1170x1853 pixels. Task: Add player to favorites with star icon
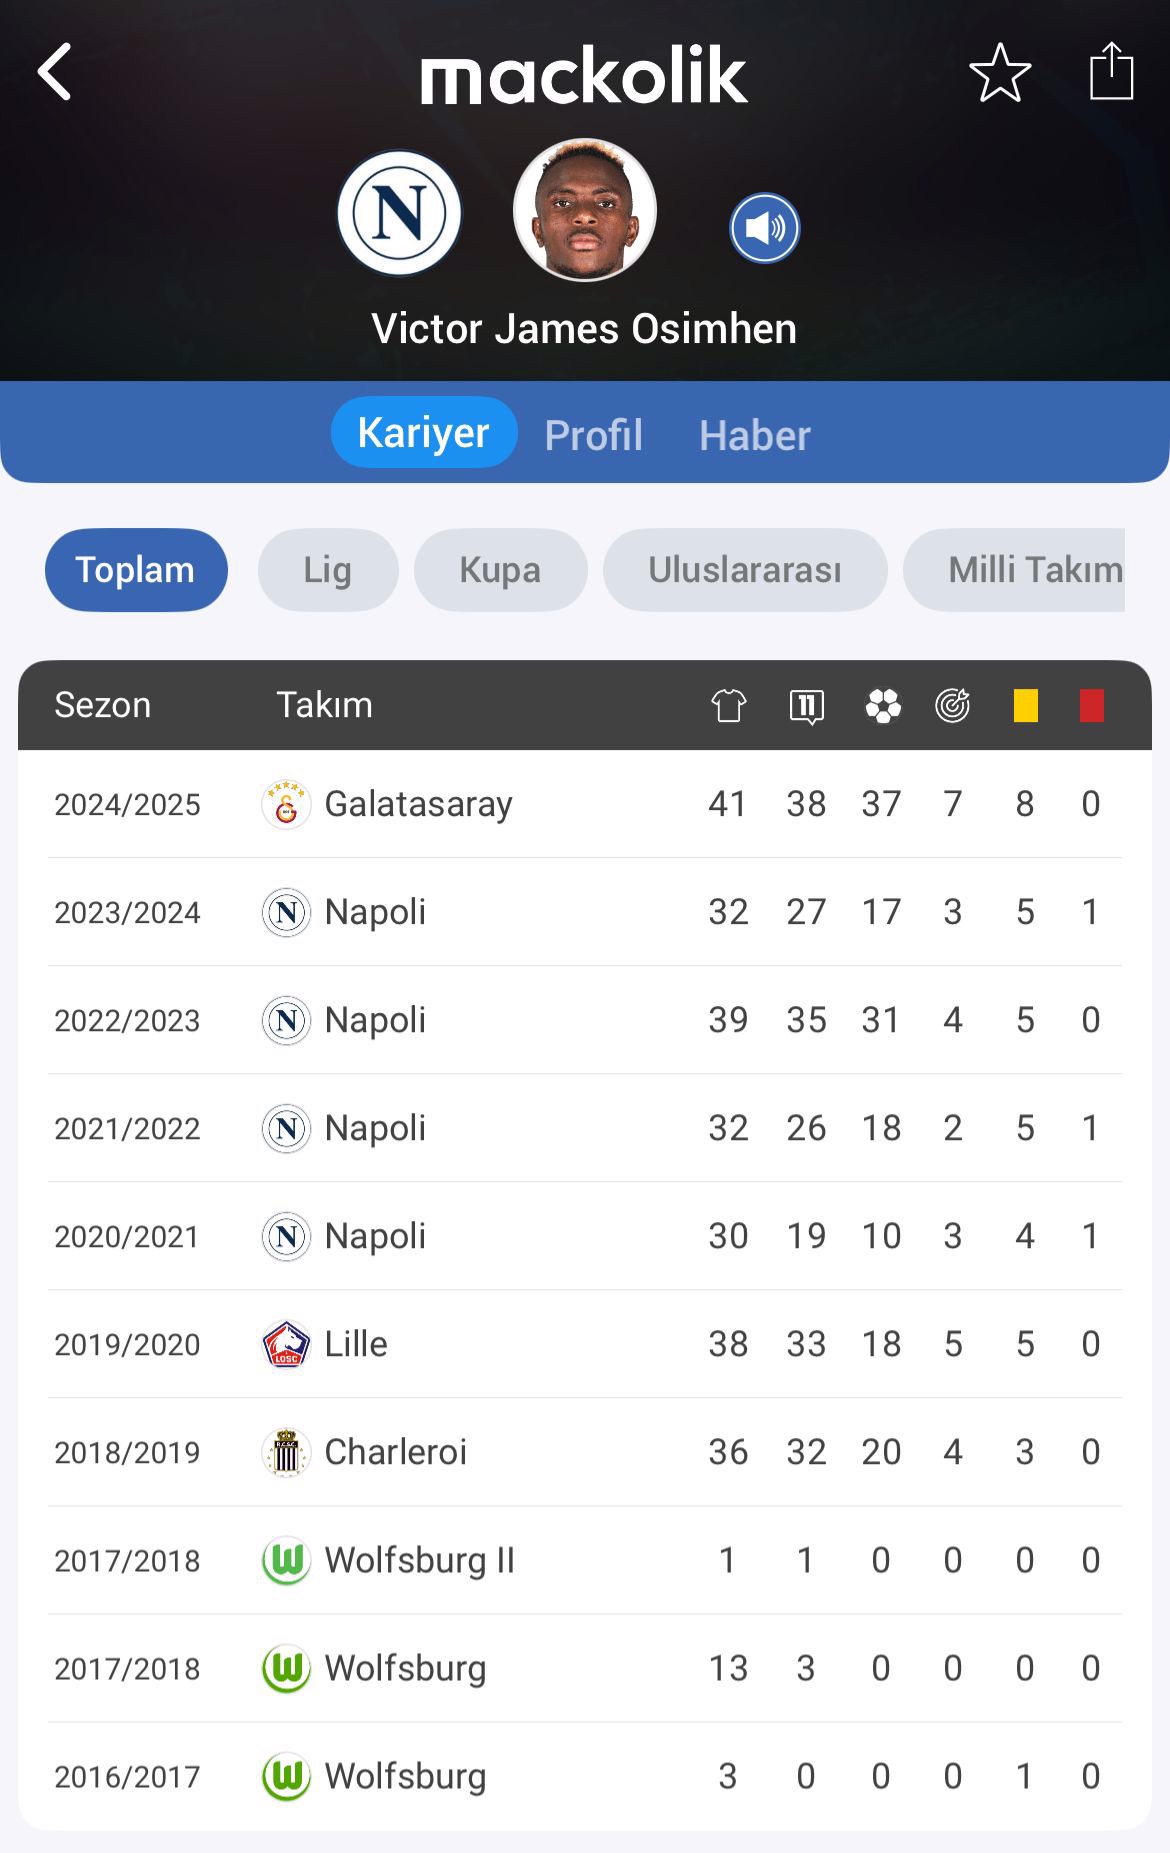coord(1000,73)
